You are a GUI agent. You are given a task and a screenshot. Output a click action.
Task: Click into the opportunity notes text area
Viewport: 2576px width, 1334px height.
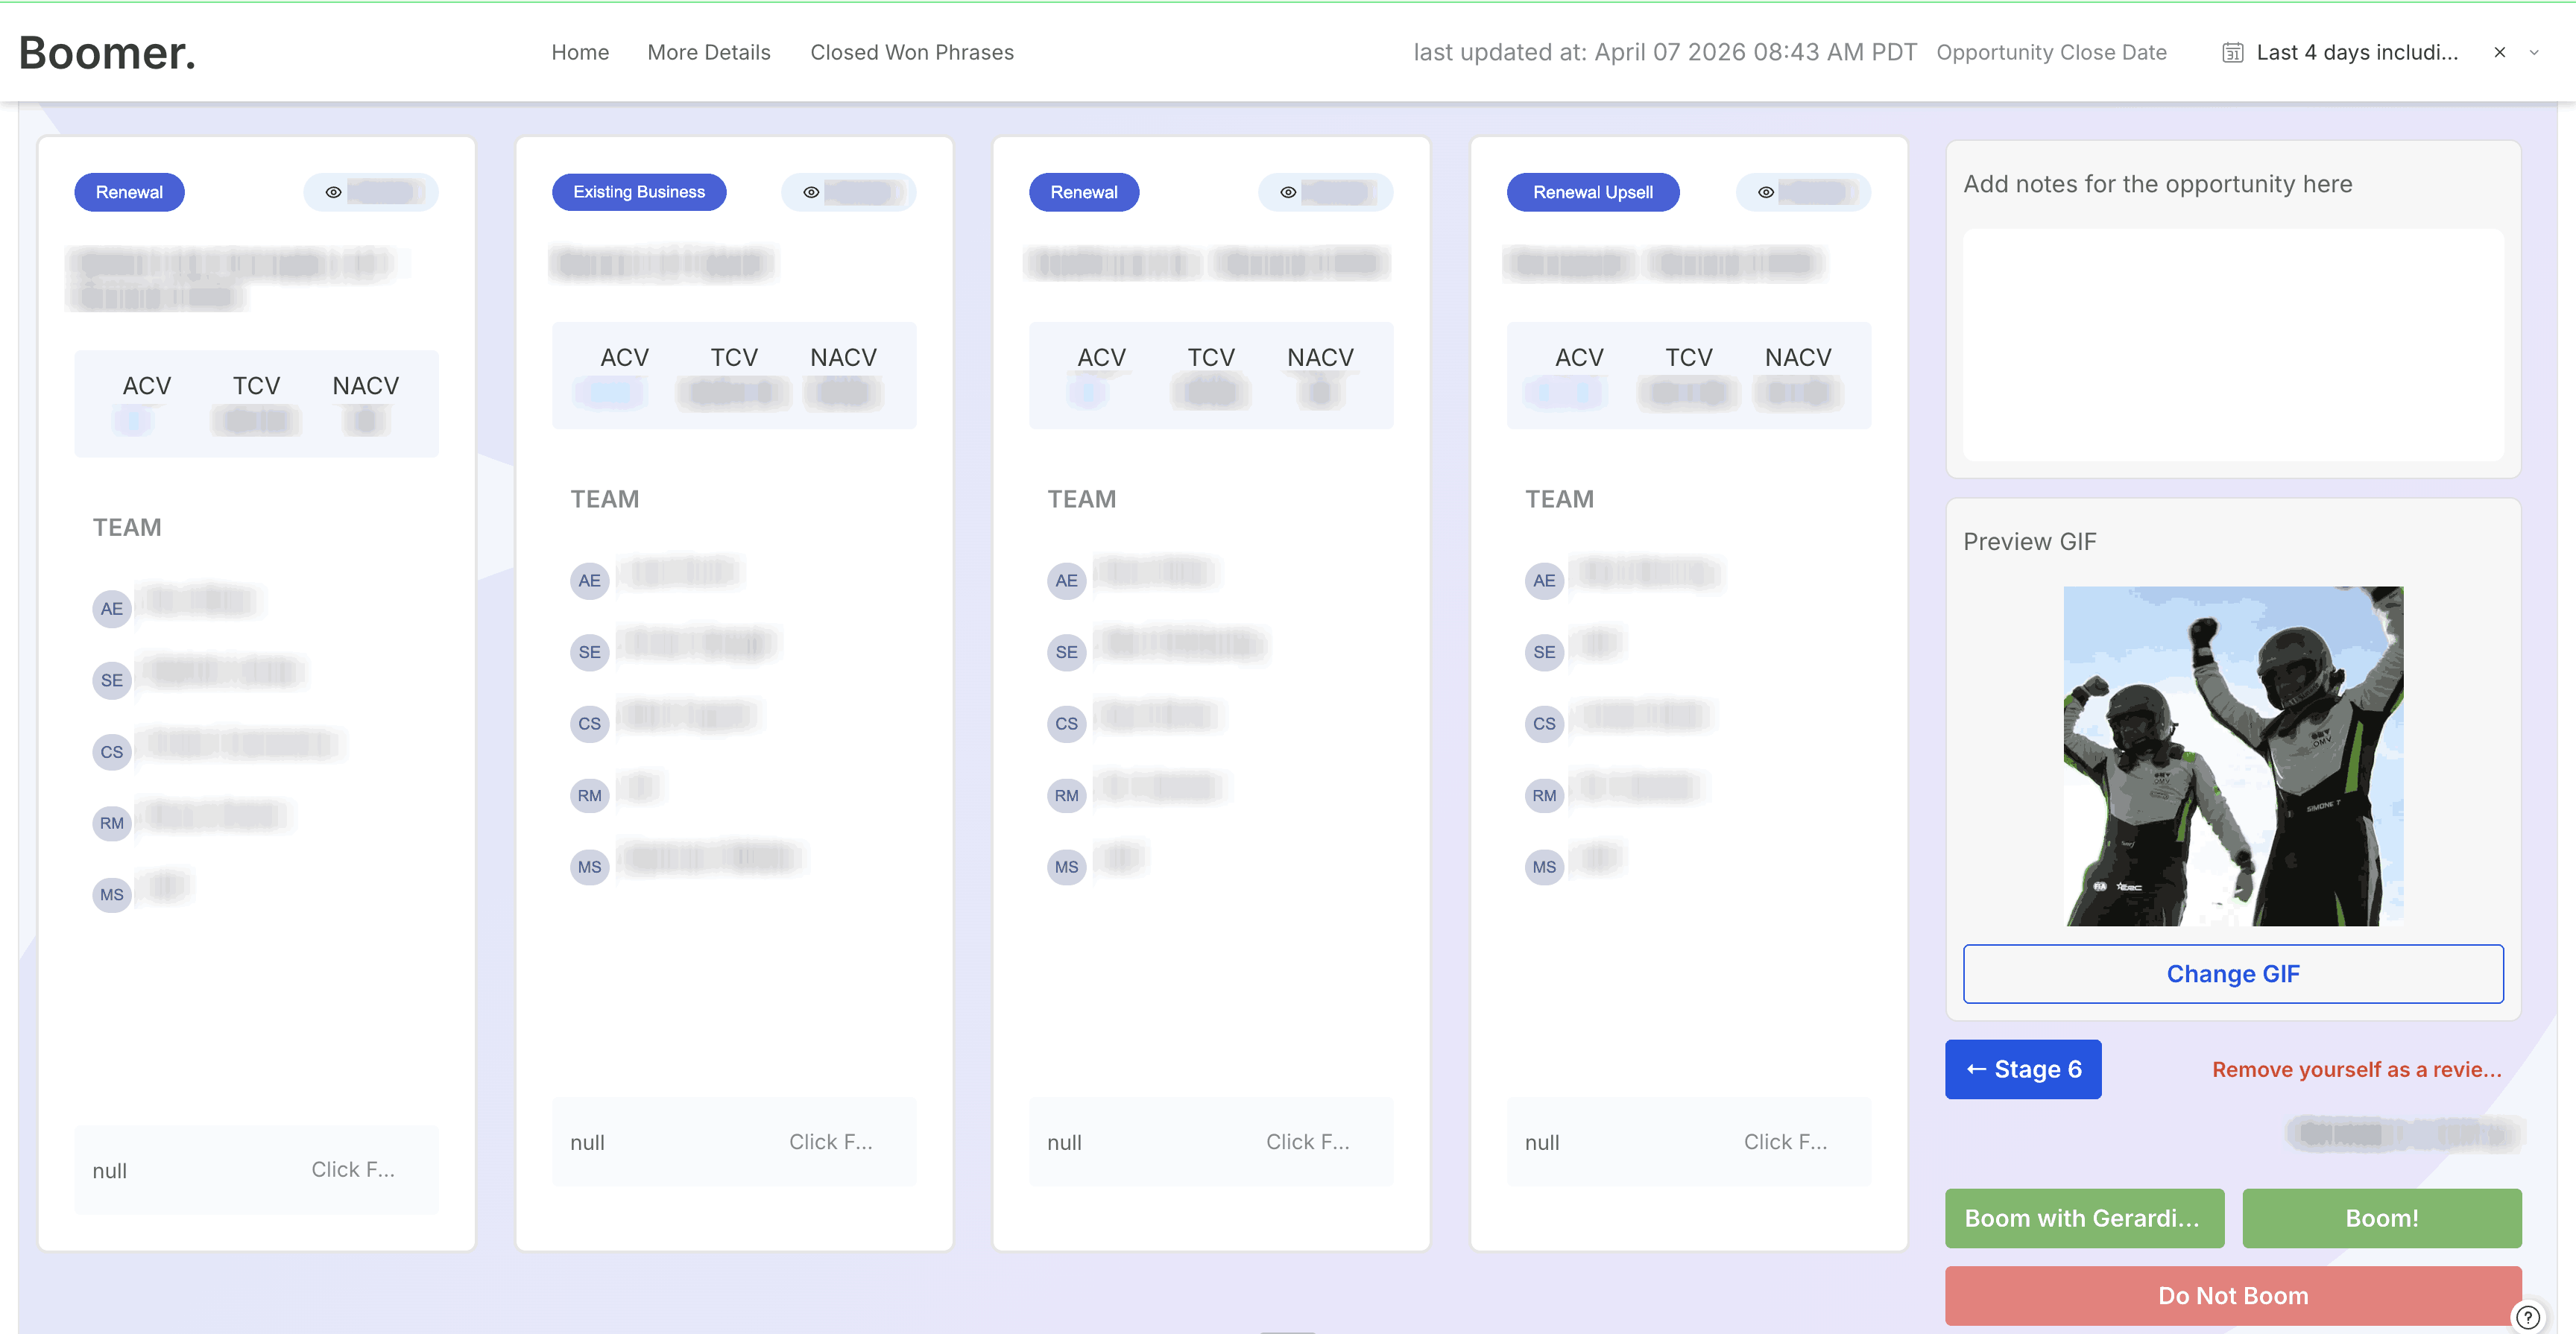coord(2232,345)
